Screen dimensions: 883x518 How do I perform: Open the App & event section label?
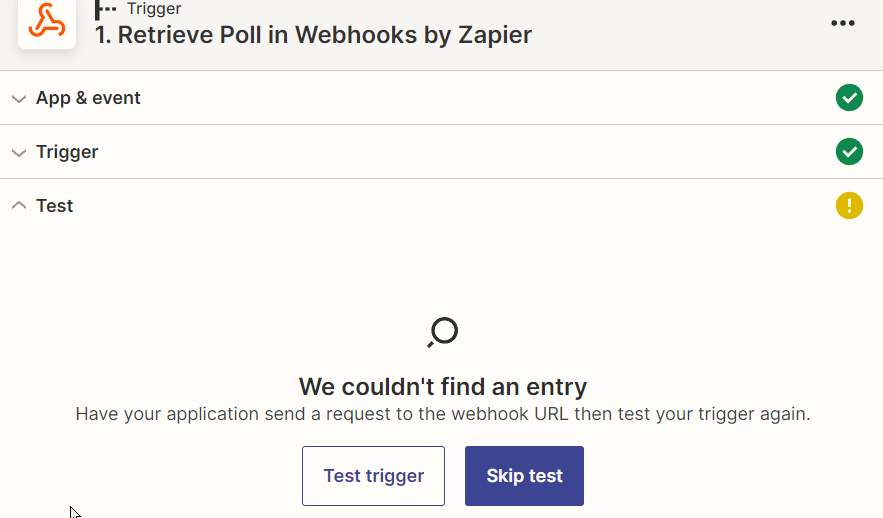pos(88,98)
